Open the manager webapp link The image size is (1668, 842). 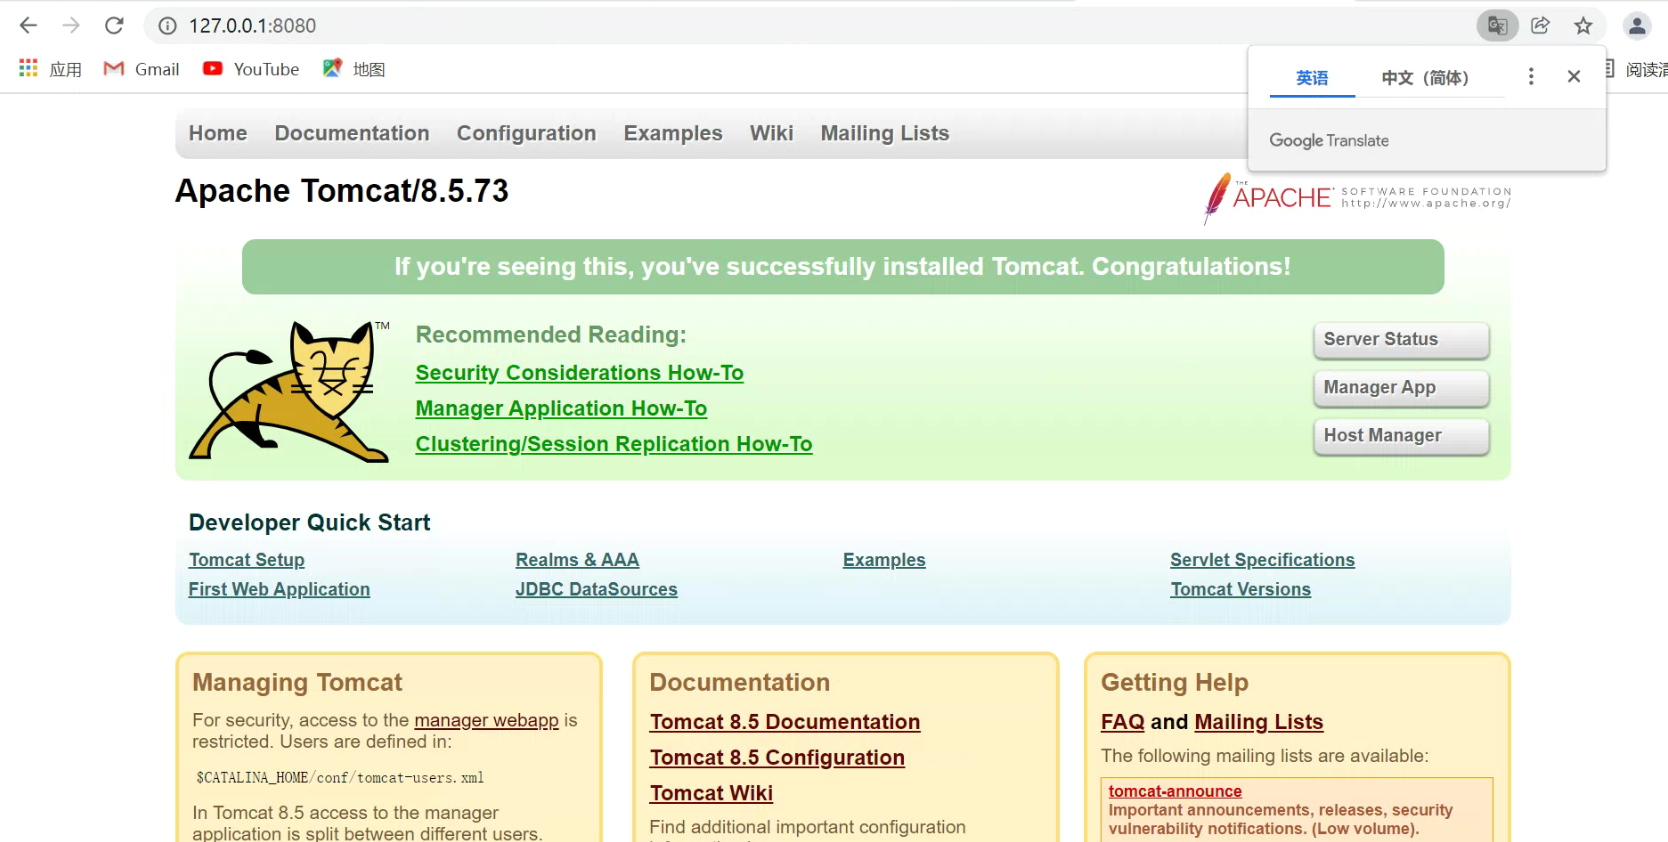[x=486, y=720]
